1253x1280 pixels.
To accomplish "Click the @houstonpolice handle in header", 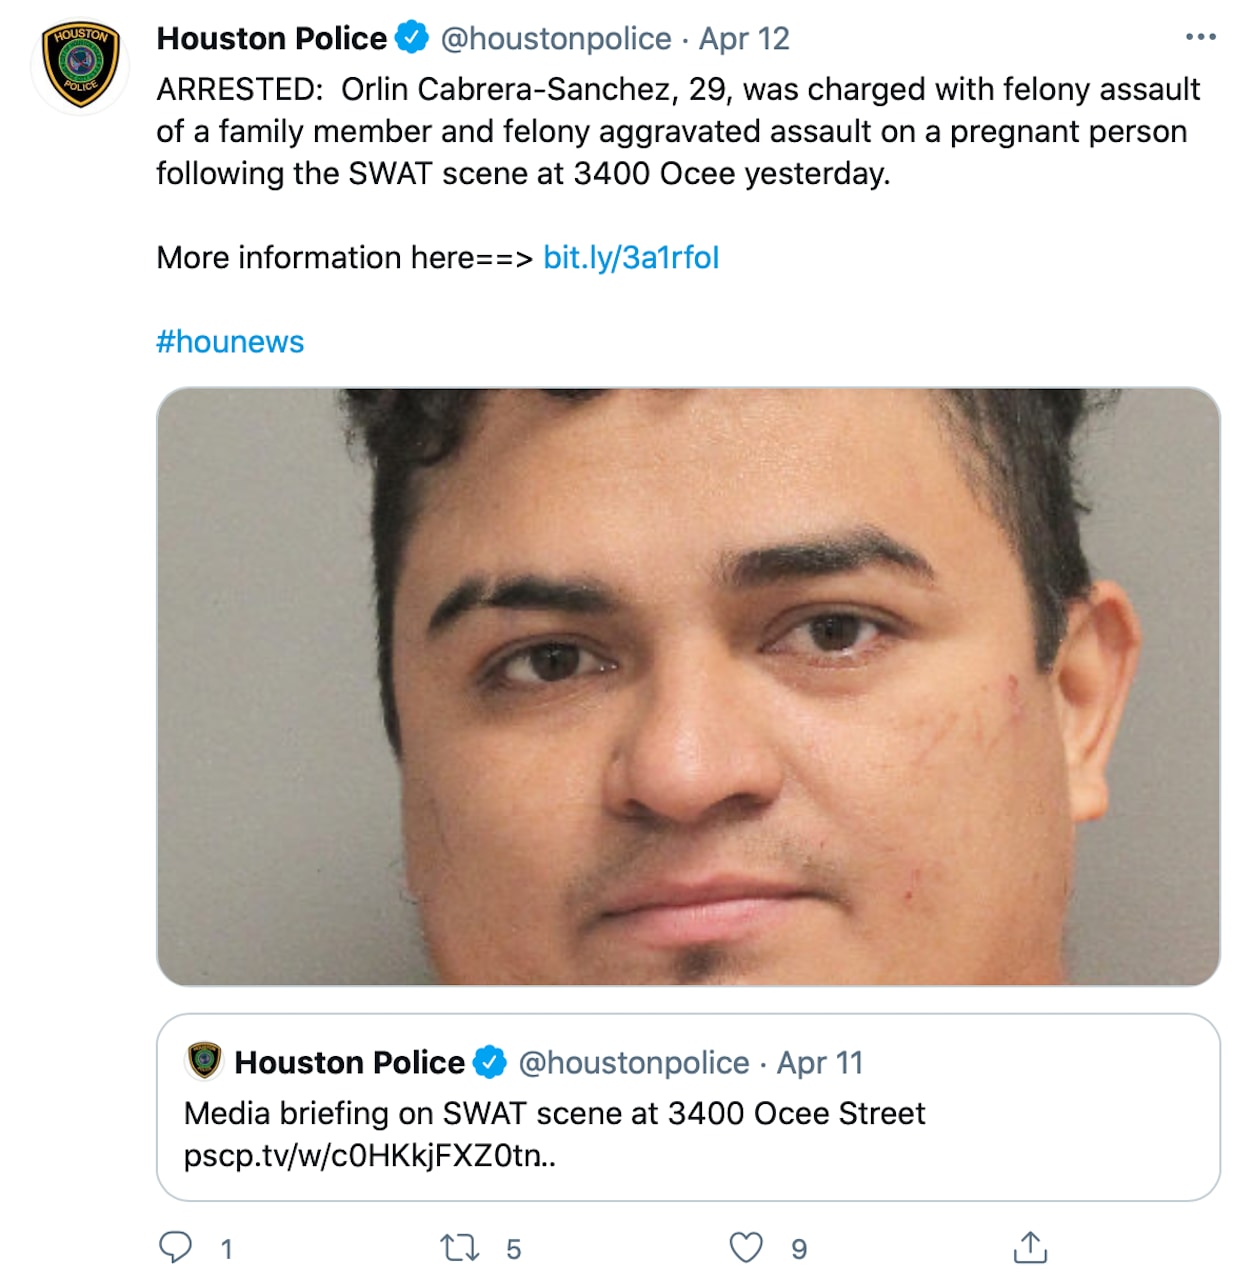I will point(556,38).
